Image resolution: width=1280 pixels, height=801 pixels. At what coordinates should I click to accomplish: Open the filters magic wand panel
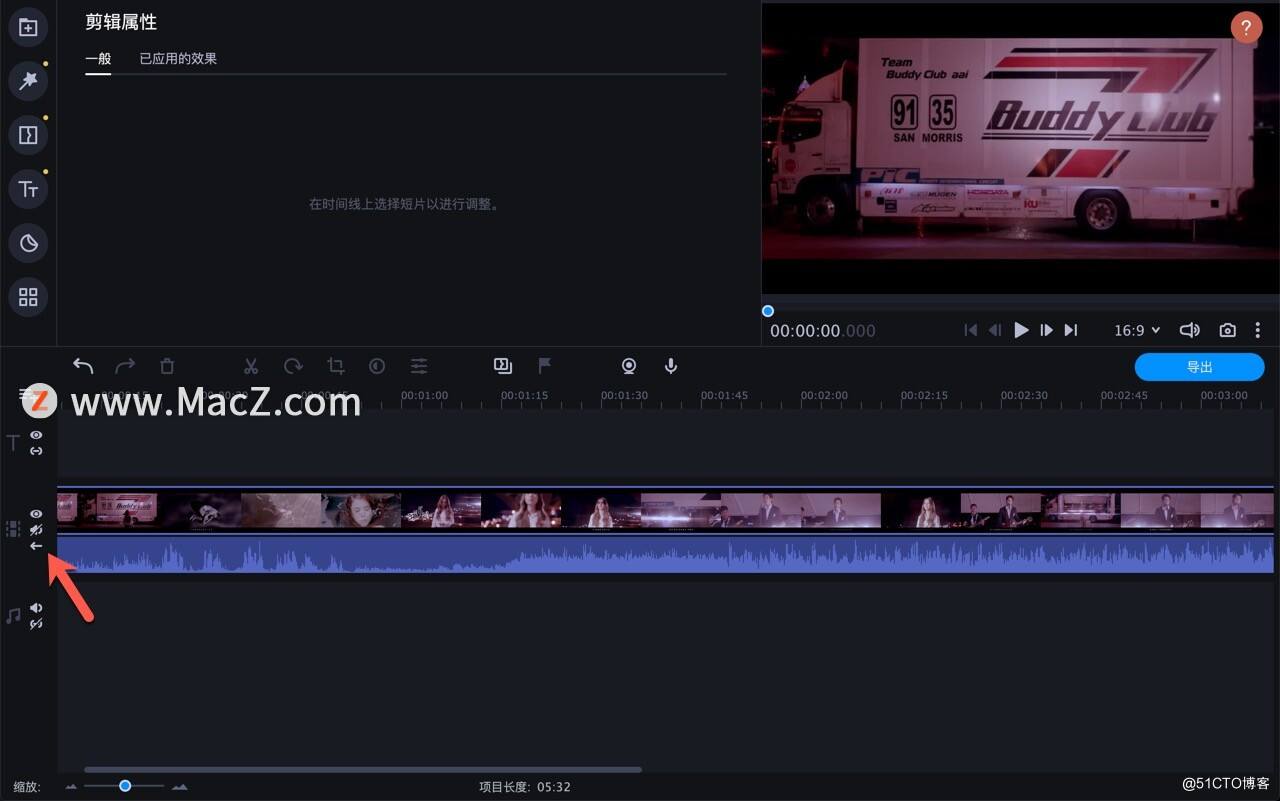coord(28,81)
